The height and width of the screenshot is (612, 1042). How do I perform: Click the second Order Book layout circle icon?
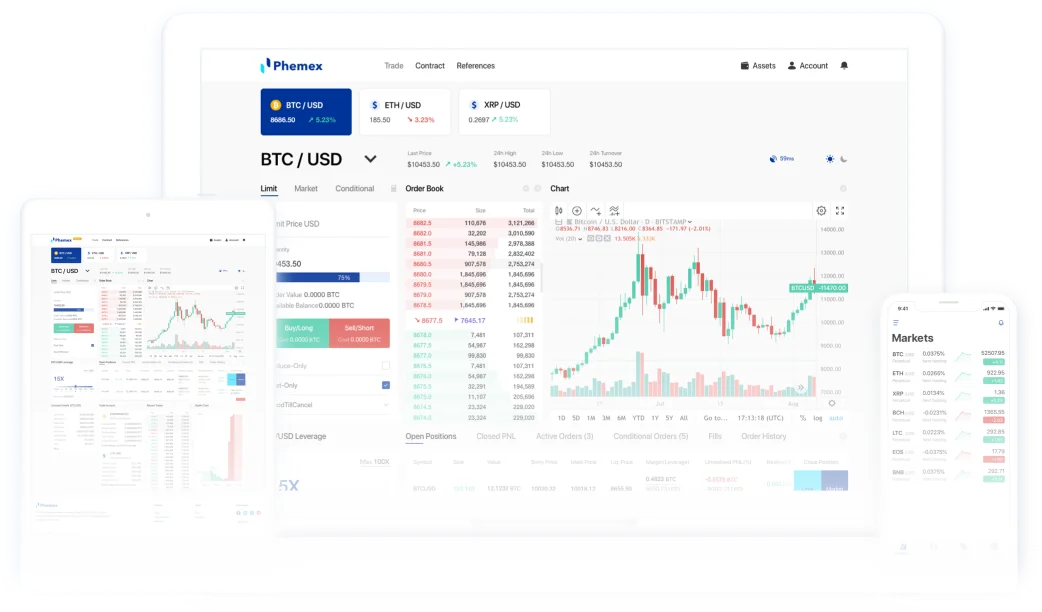click(x=538, y=189)
